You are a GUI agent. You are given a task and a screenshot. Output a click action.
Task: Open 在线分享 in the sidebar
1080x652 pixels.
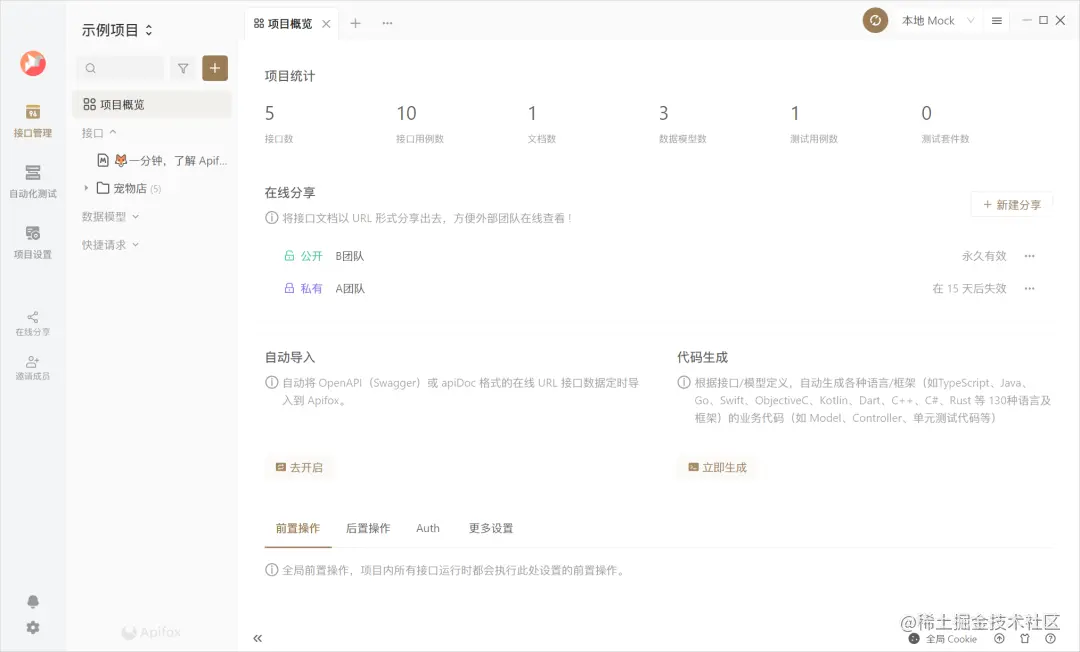[x=32, y=323]
